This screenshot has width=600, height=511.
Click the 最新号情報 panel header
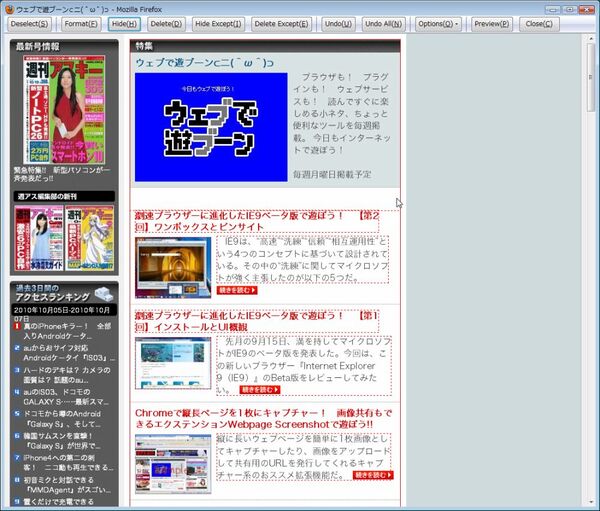tap(64, 47)
